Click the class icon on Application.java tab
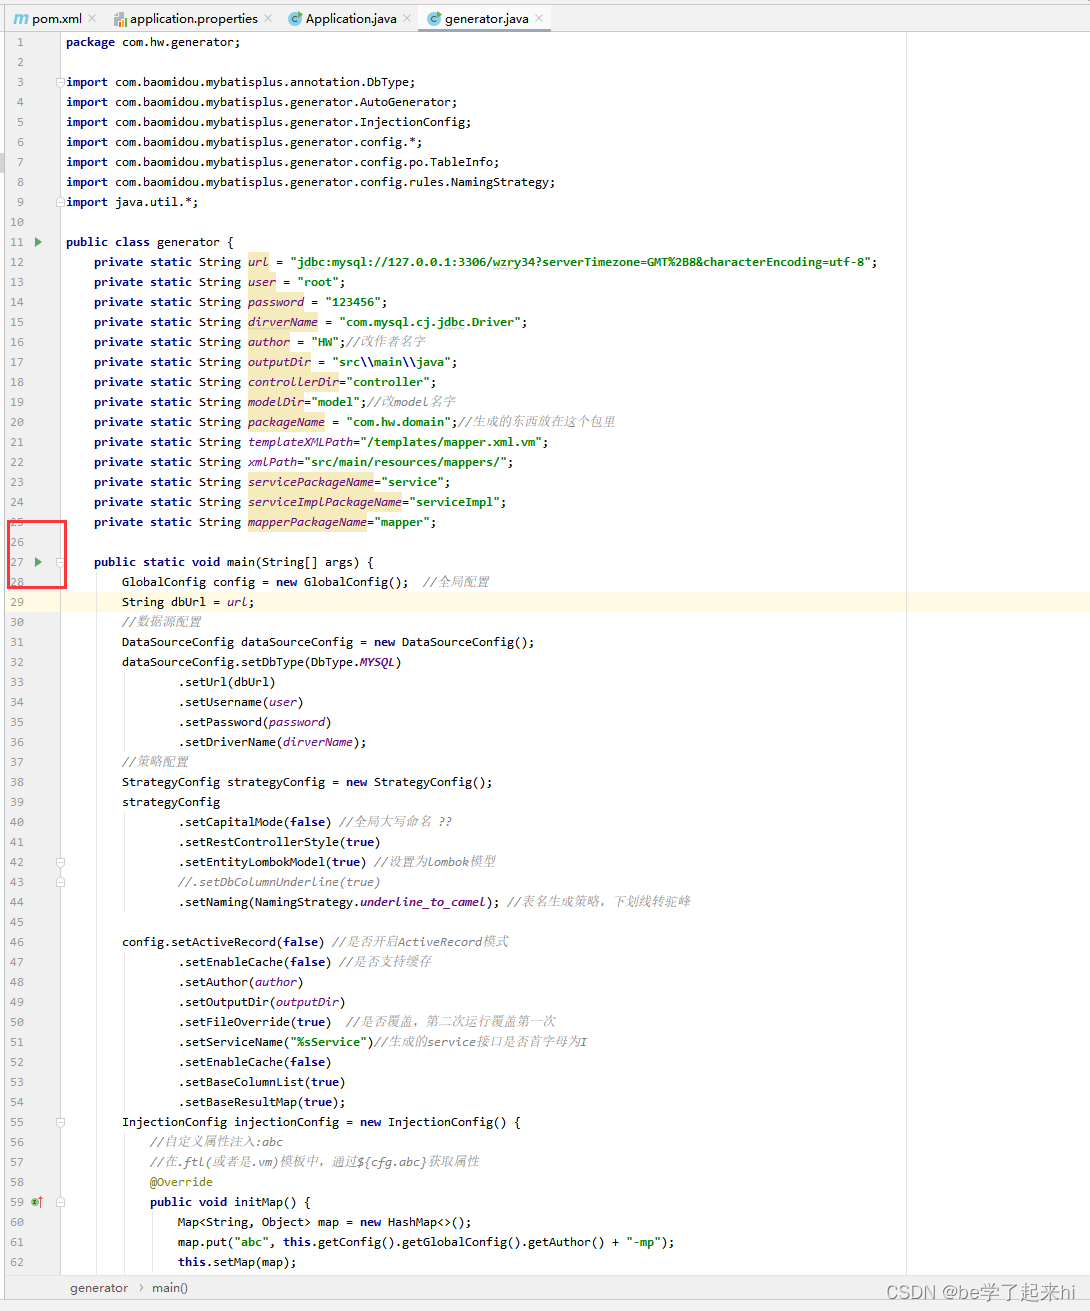This screenshot has height=1311, width=1090. tap(295, 18)
